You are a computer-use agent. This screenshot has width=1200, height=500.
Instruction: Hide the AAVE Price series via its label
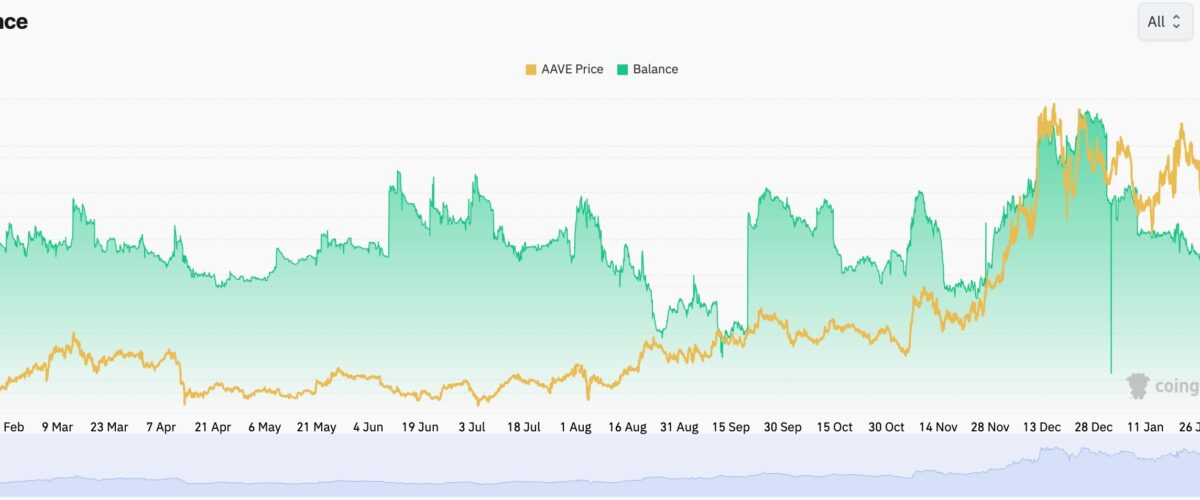point(574,69)
